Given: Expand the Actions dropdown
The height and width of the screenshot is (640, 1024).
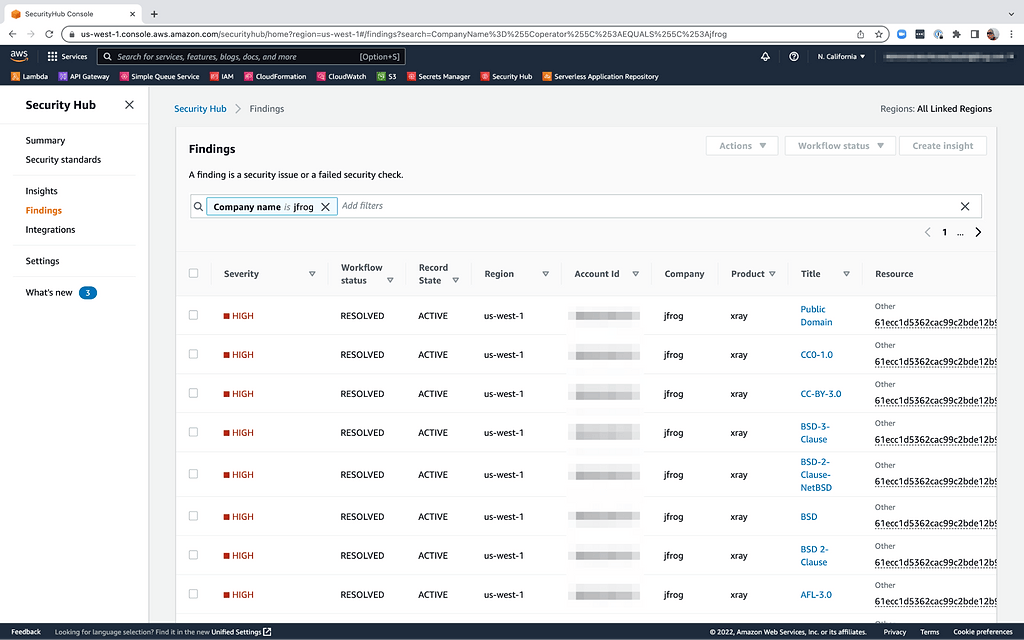Looking at the screenshot, I should pyautogui.click(x=742, y=146).
